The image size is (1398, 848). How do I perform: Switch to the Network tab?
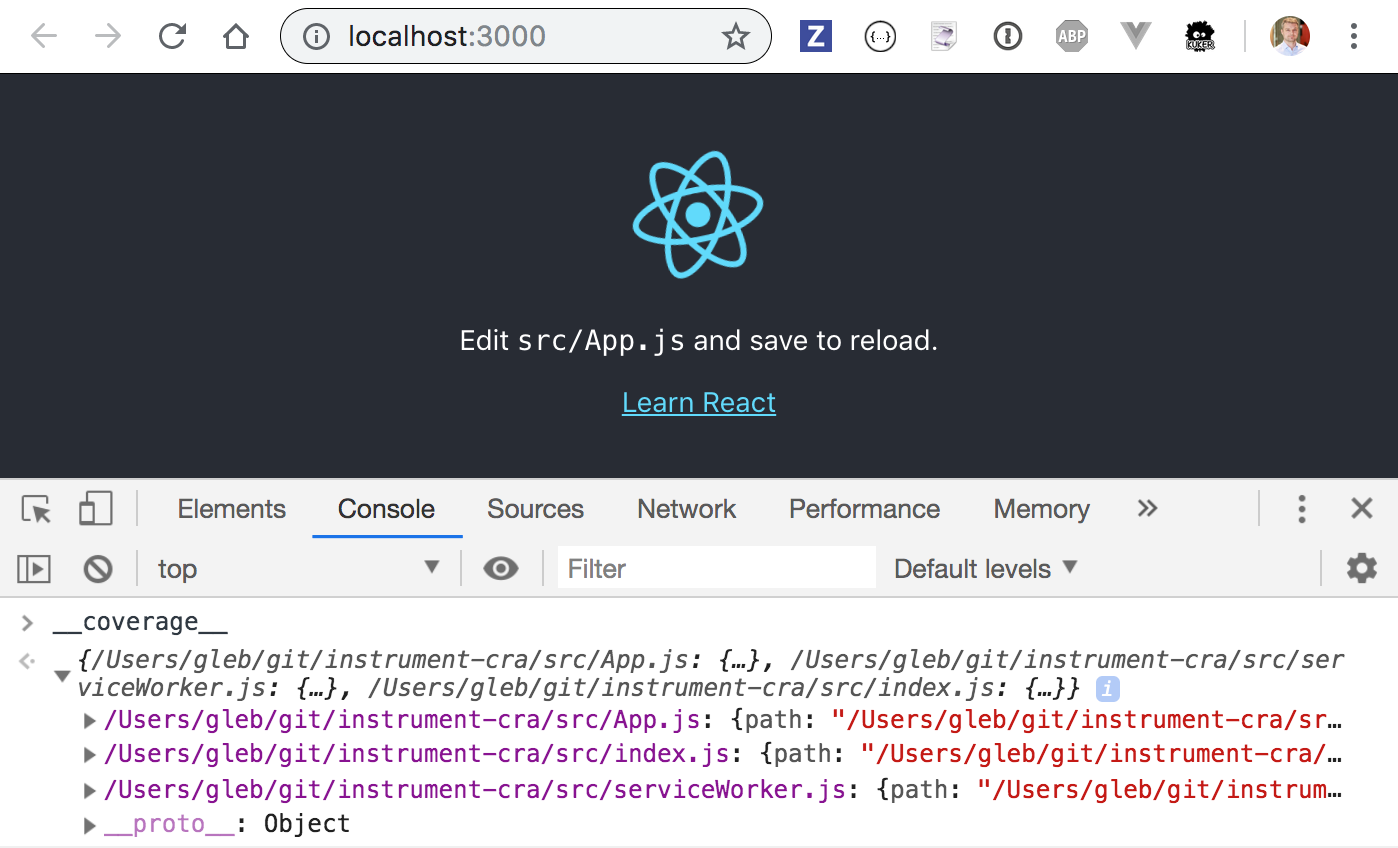(686, 509)
